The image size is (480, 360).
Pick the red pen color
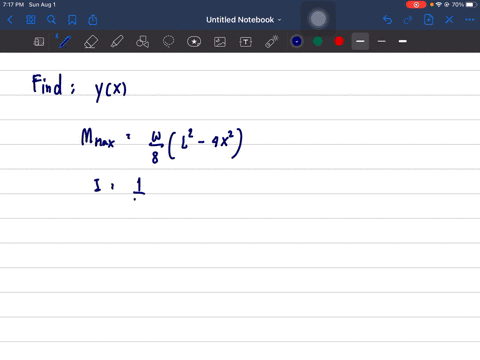coord(339,41)
